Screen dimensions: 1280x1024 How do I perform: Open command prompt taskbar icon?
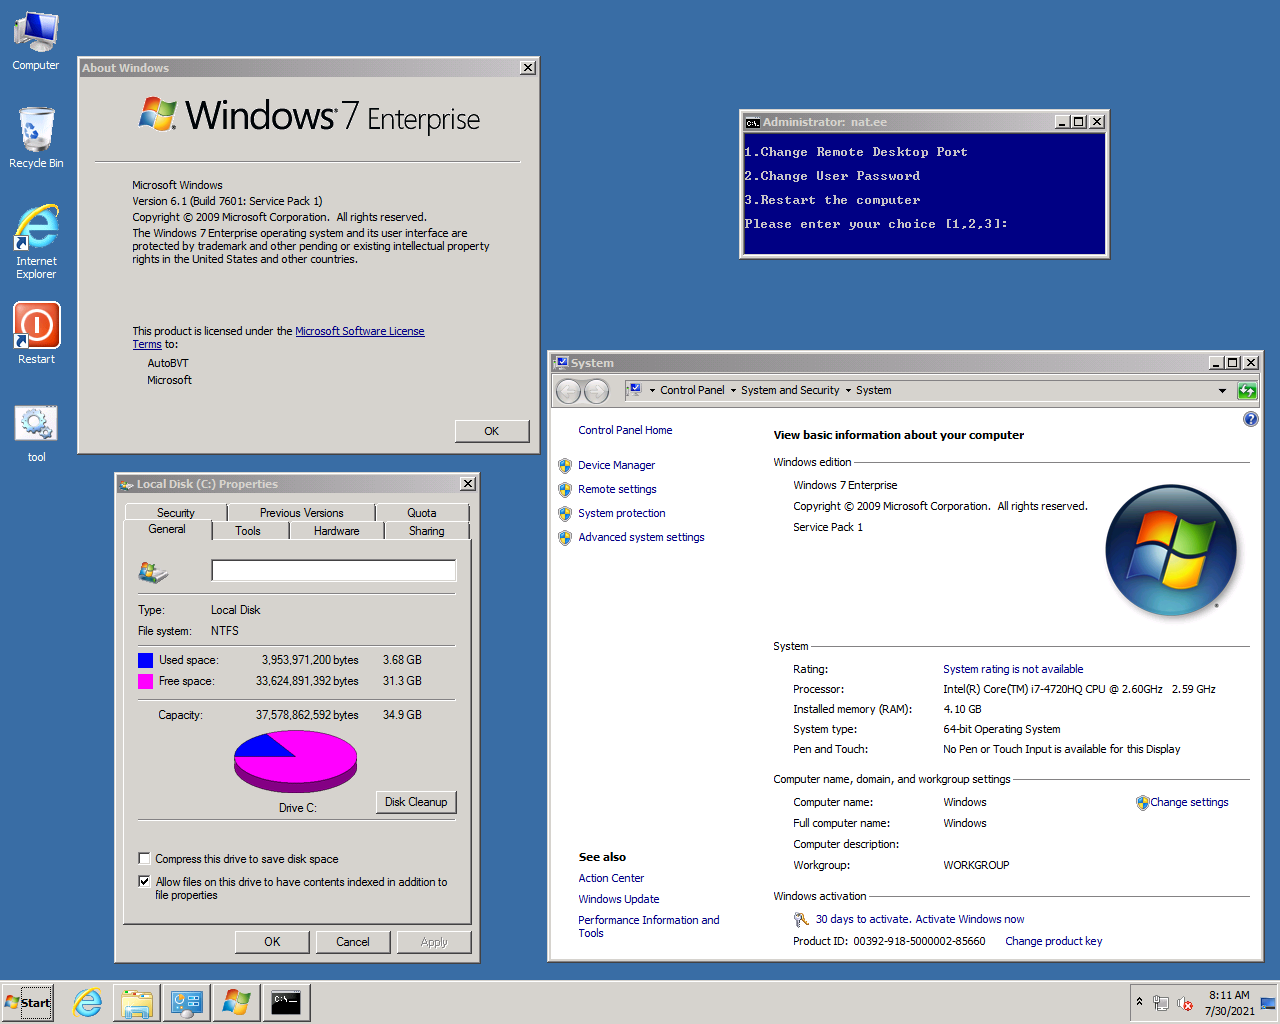point(286,1002)
